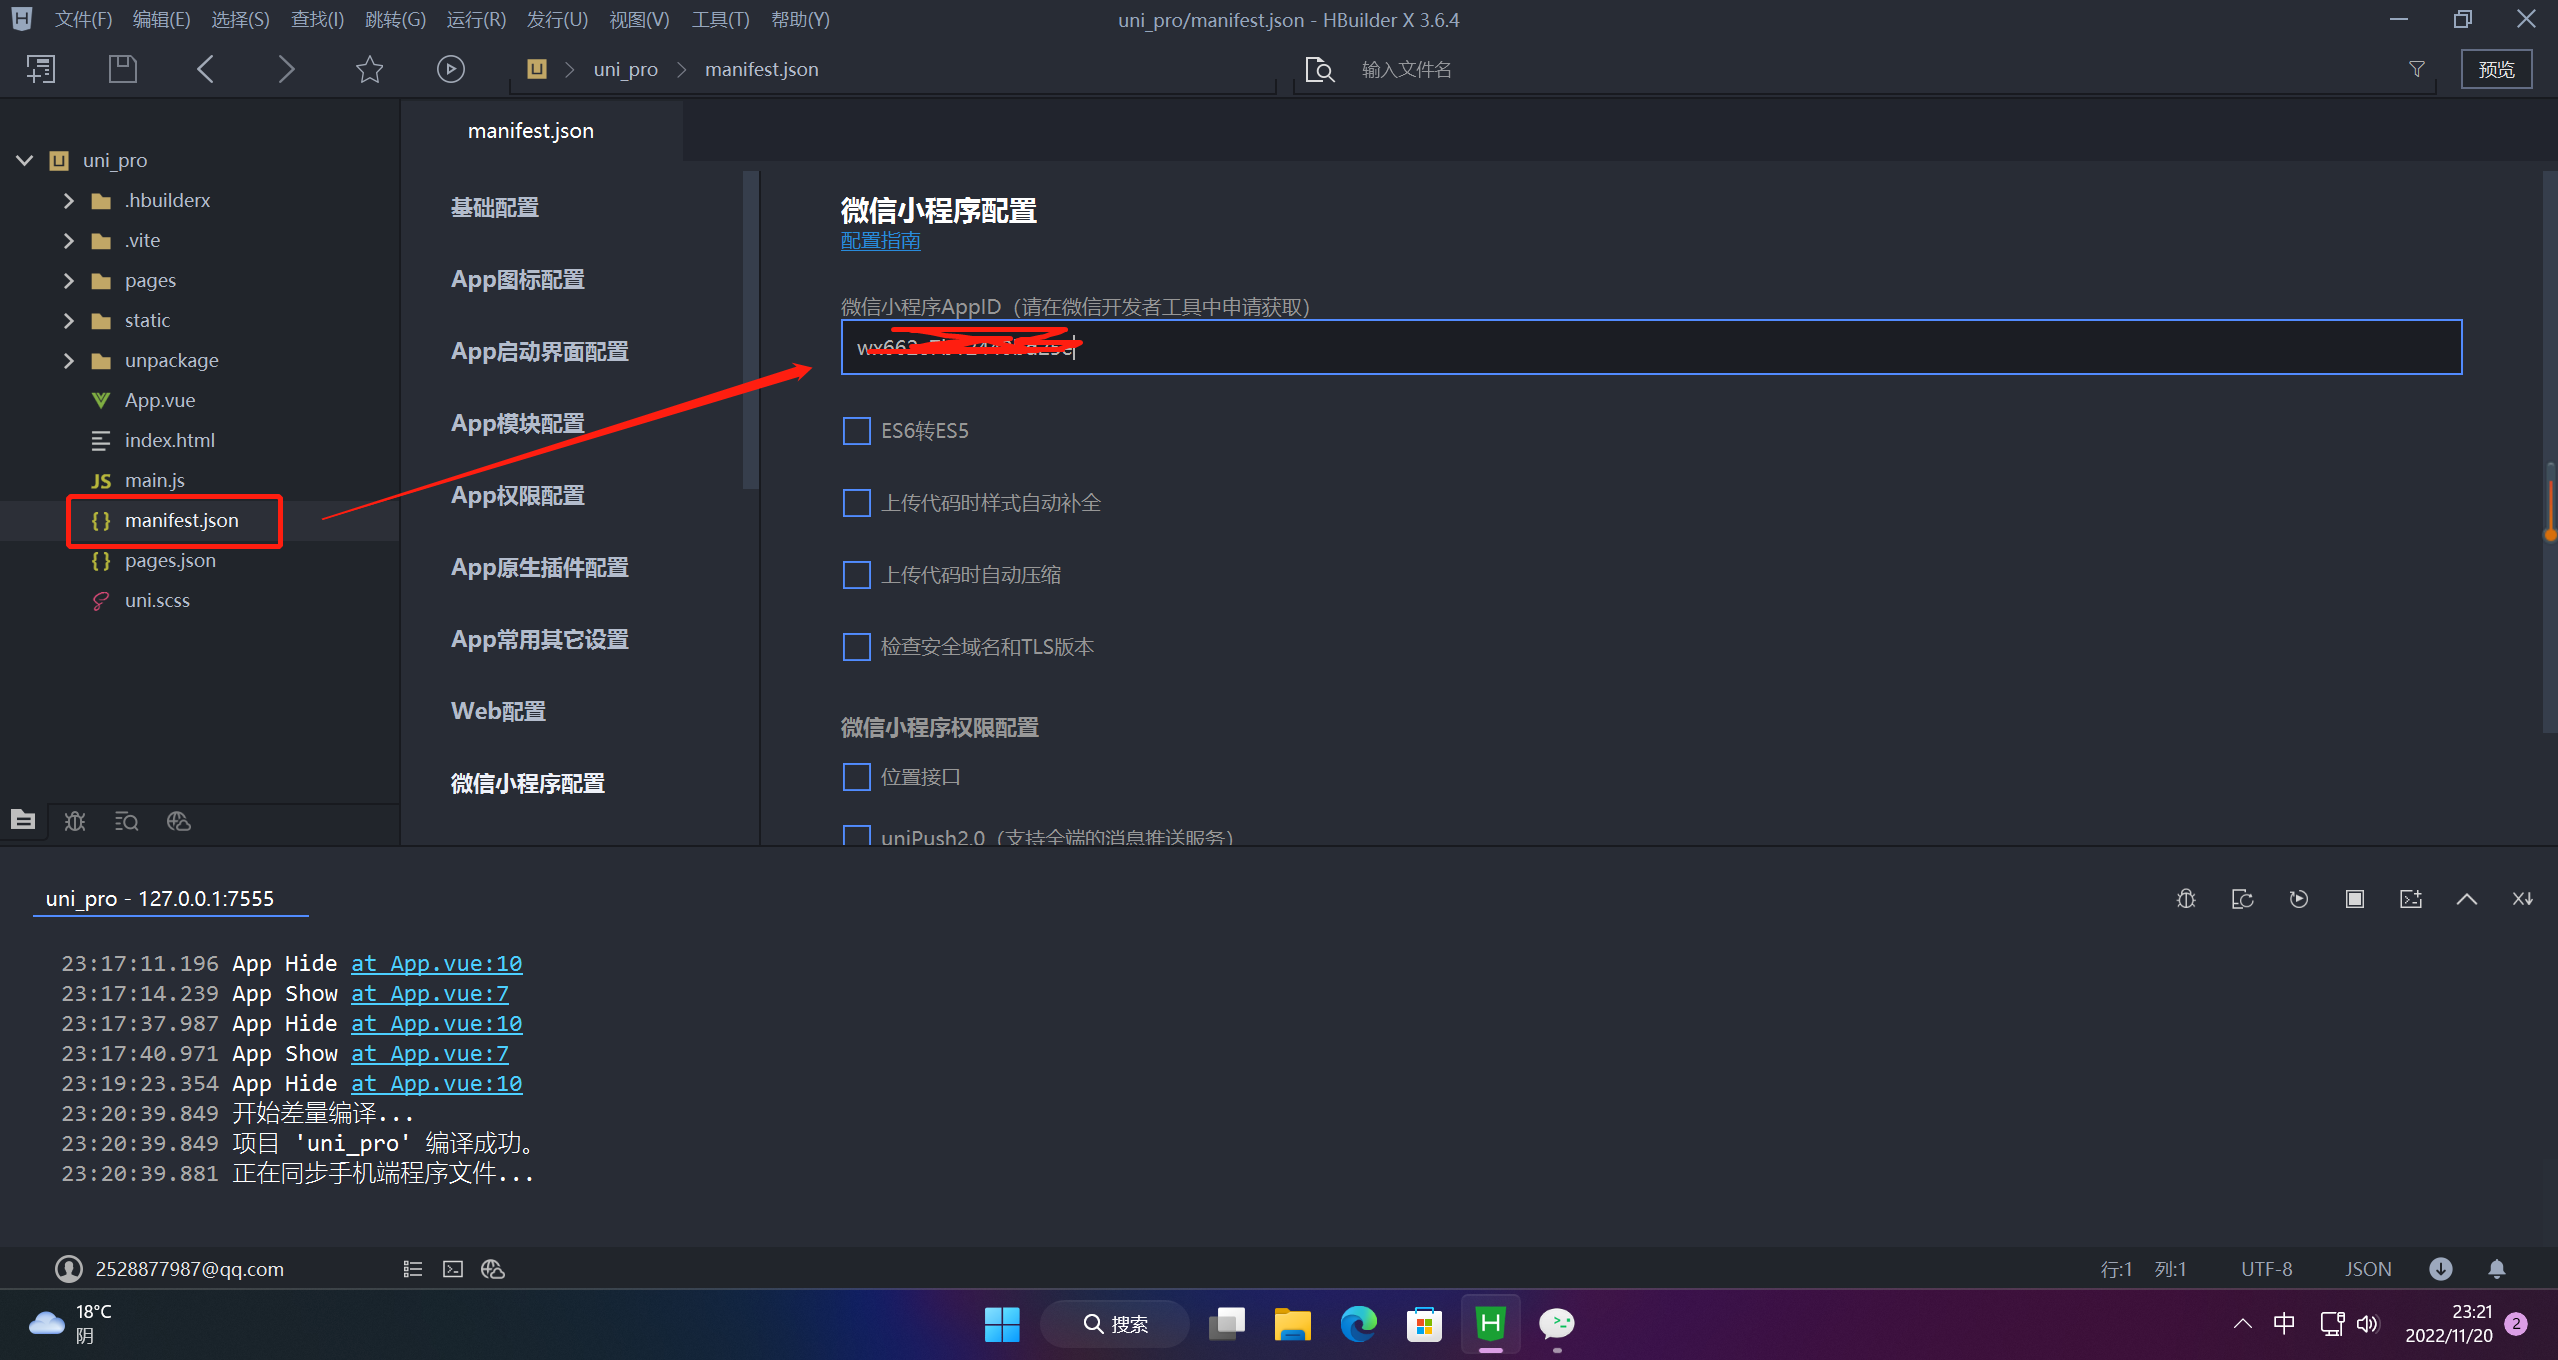Open the 发行(U) menu

pyautogui.click(x=557, y=19)
